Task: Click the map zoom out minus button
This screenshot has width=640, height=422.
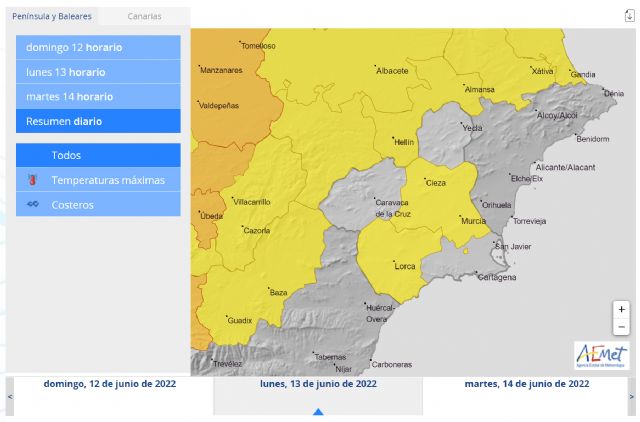Action: tap(621, 327)
